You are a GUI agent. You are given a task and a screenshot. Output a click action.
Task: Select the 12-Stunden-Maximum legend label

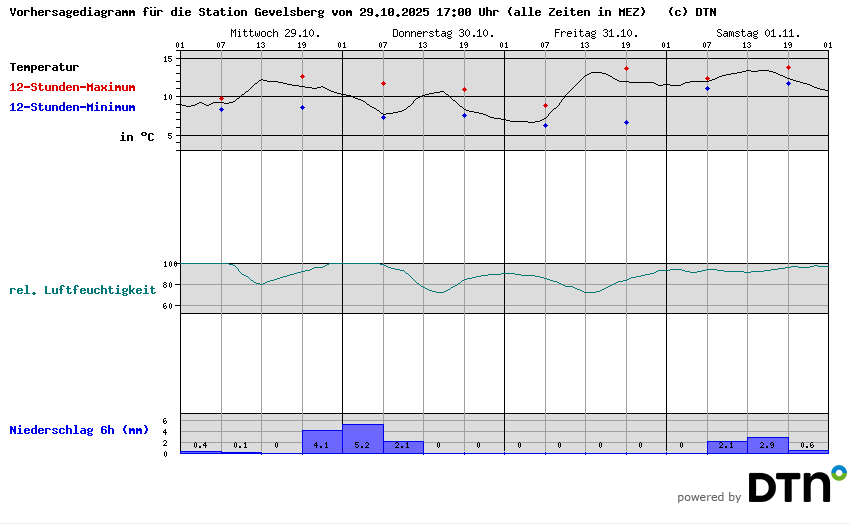[x=72, y=88]
